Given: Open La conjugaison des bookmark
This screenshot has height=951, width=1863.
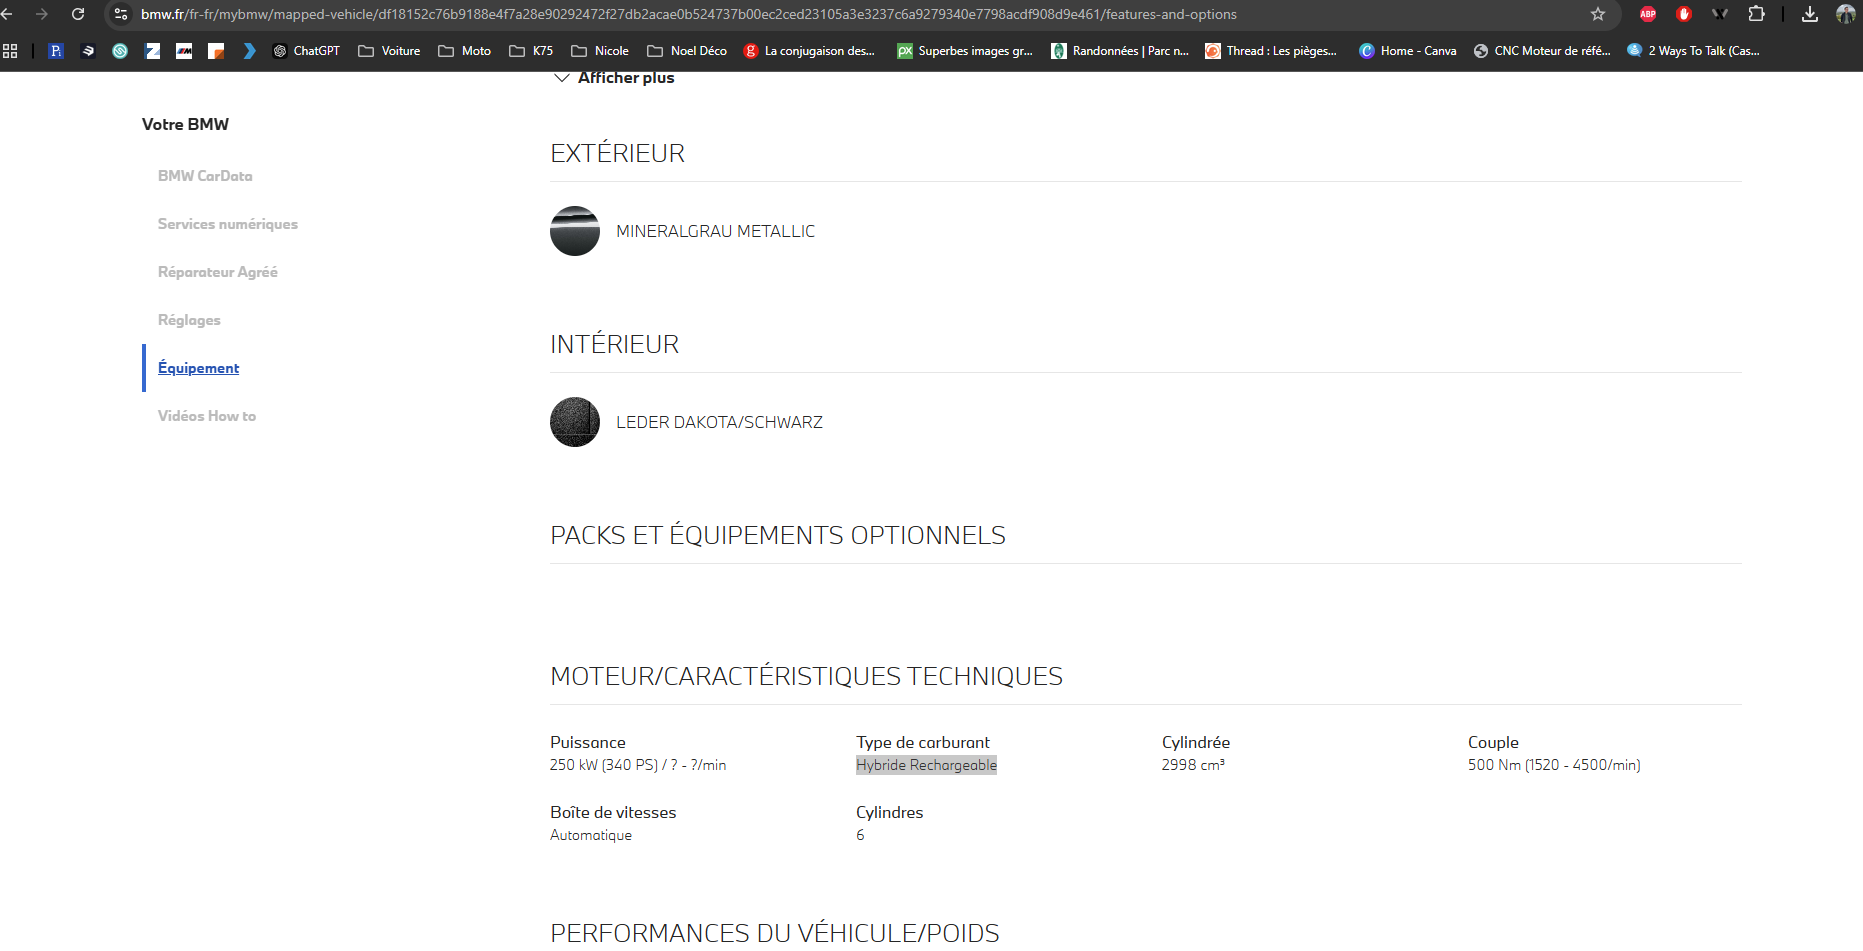Looking at the screenshot, I should tap(809, 51).
